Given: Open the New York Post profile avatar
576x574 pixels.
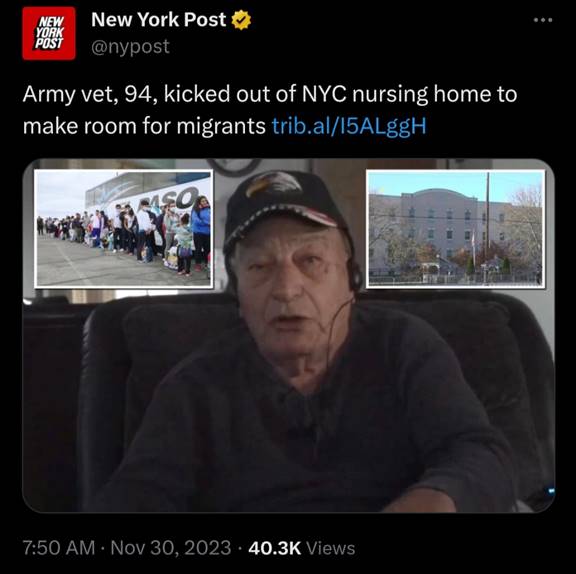Looking at the screenshot, I should click(x=49, y=33).
